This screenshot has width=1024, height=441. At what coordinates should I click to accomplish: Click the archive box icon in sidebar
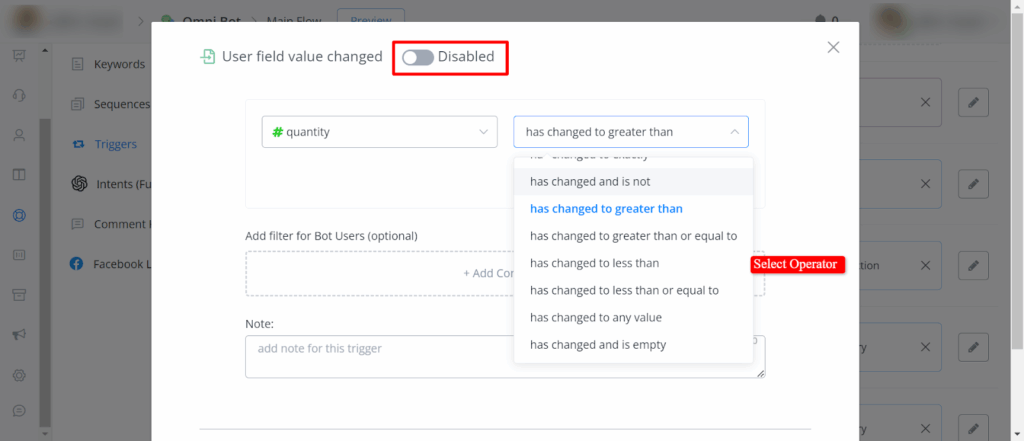click(18, 294)
